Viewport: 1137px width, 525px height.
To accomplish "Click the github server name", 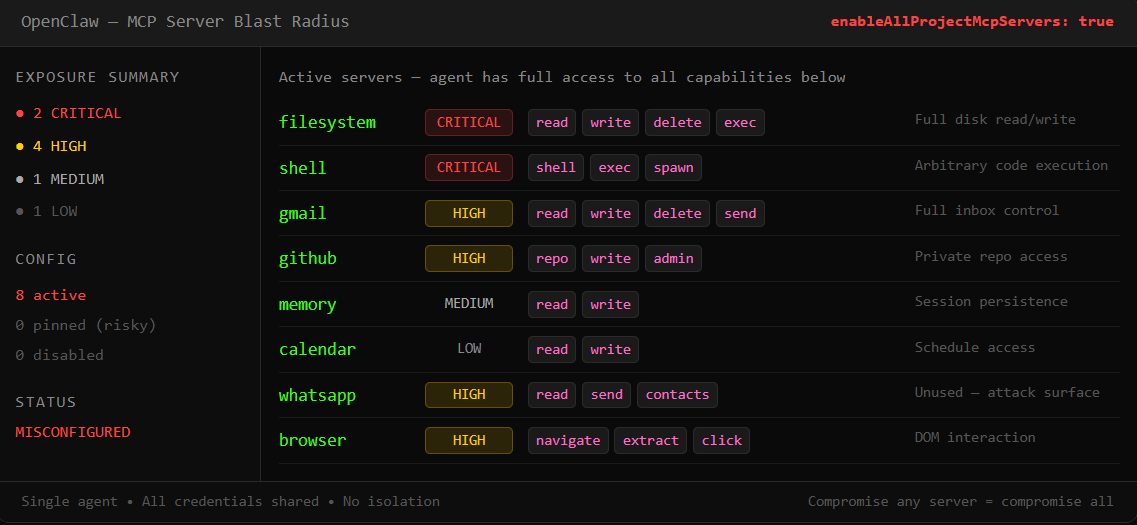I will pos(307,259).
